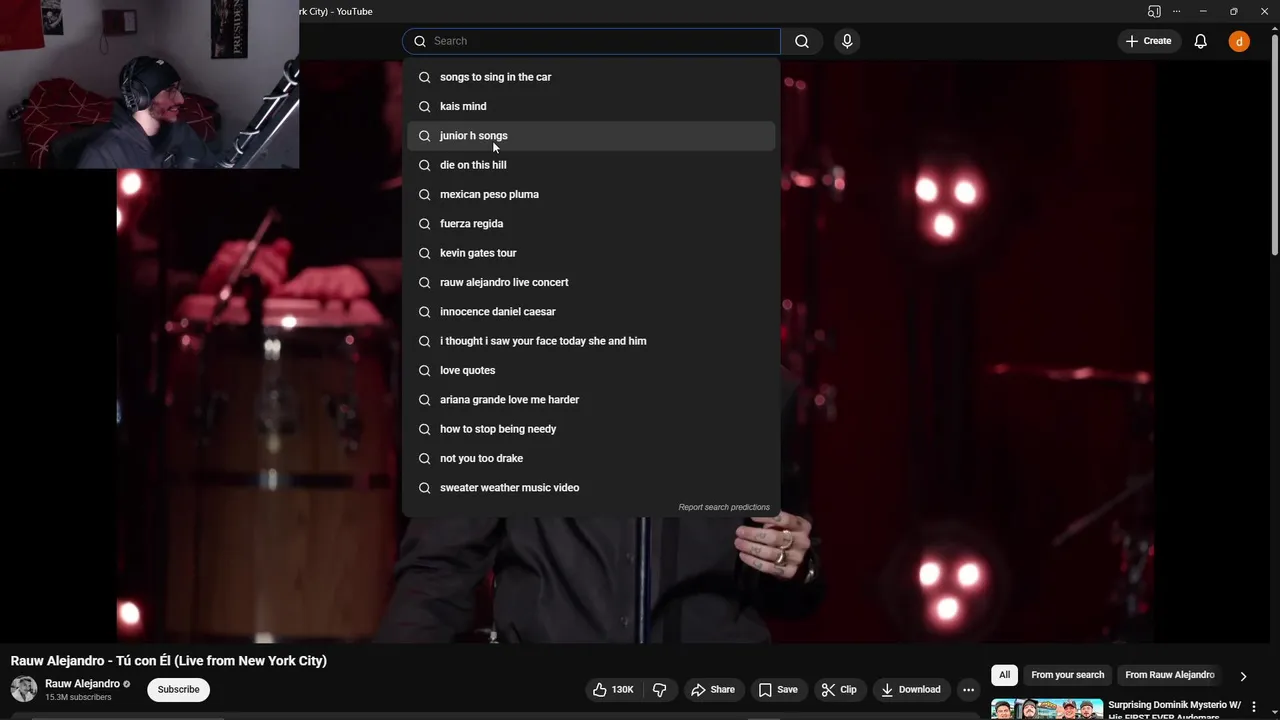This screenshot has height=720, width=1280.
Task: Subscribe to Rauw Alejandro
Action: click(178, 689)
